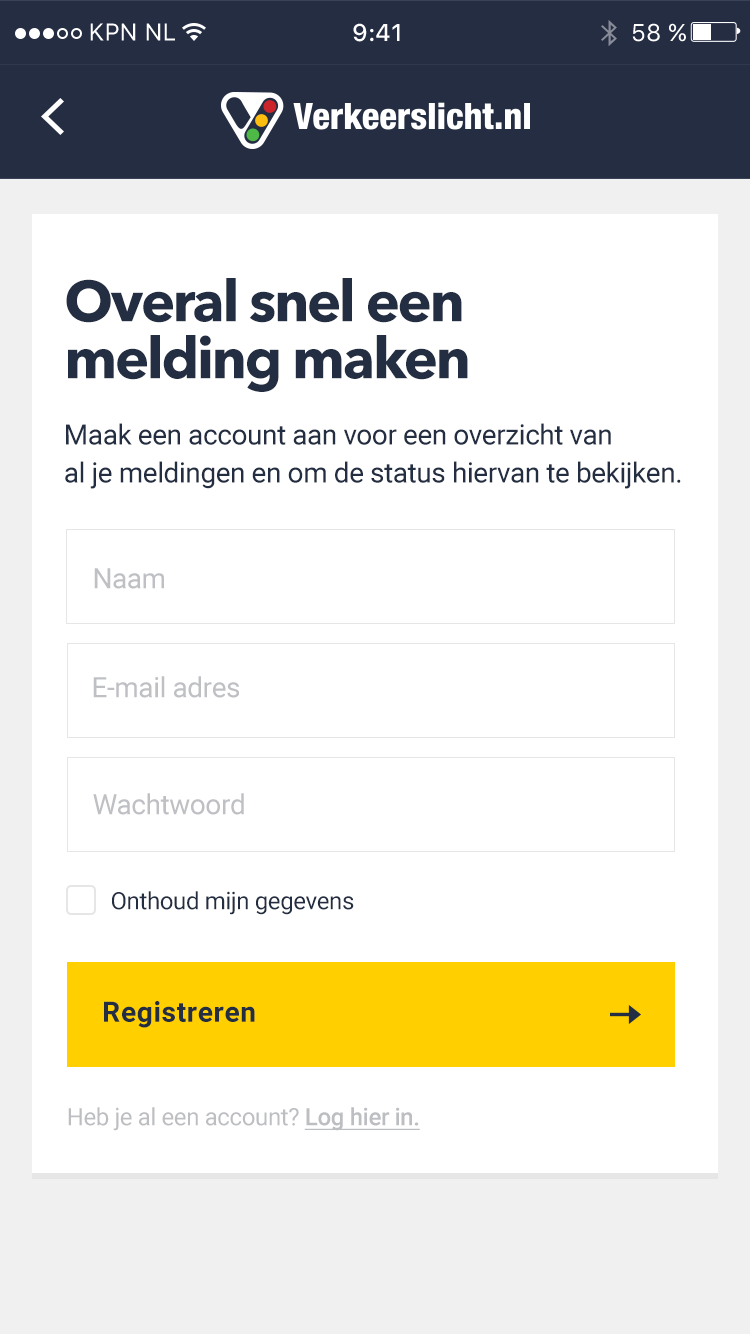The image size is (750, 1334).
Task: Tap the back arrow in header
Action: click(x=53, y=117)
